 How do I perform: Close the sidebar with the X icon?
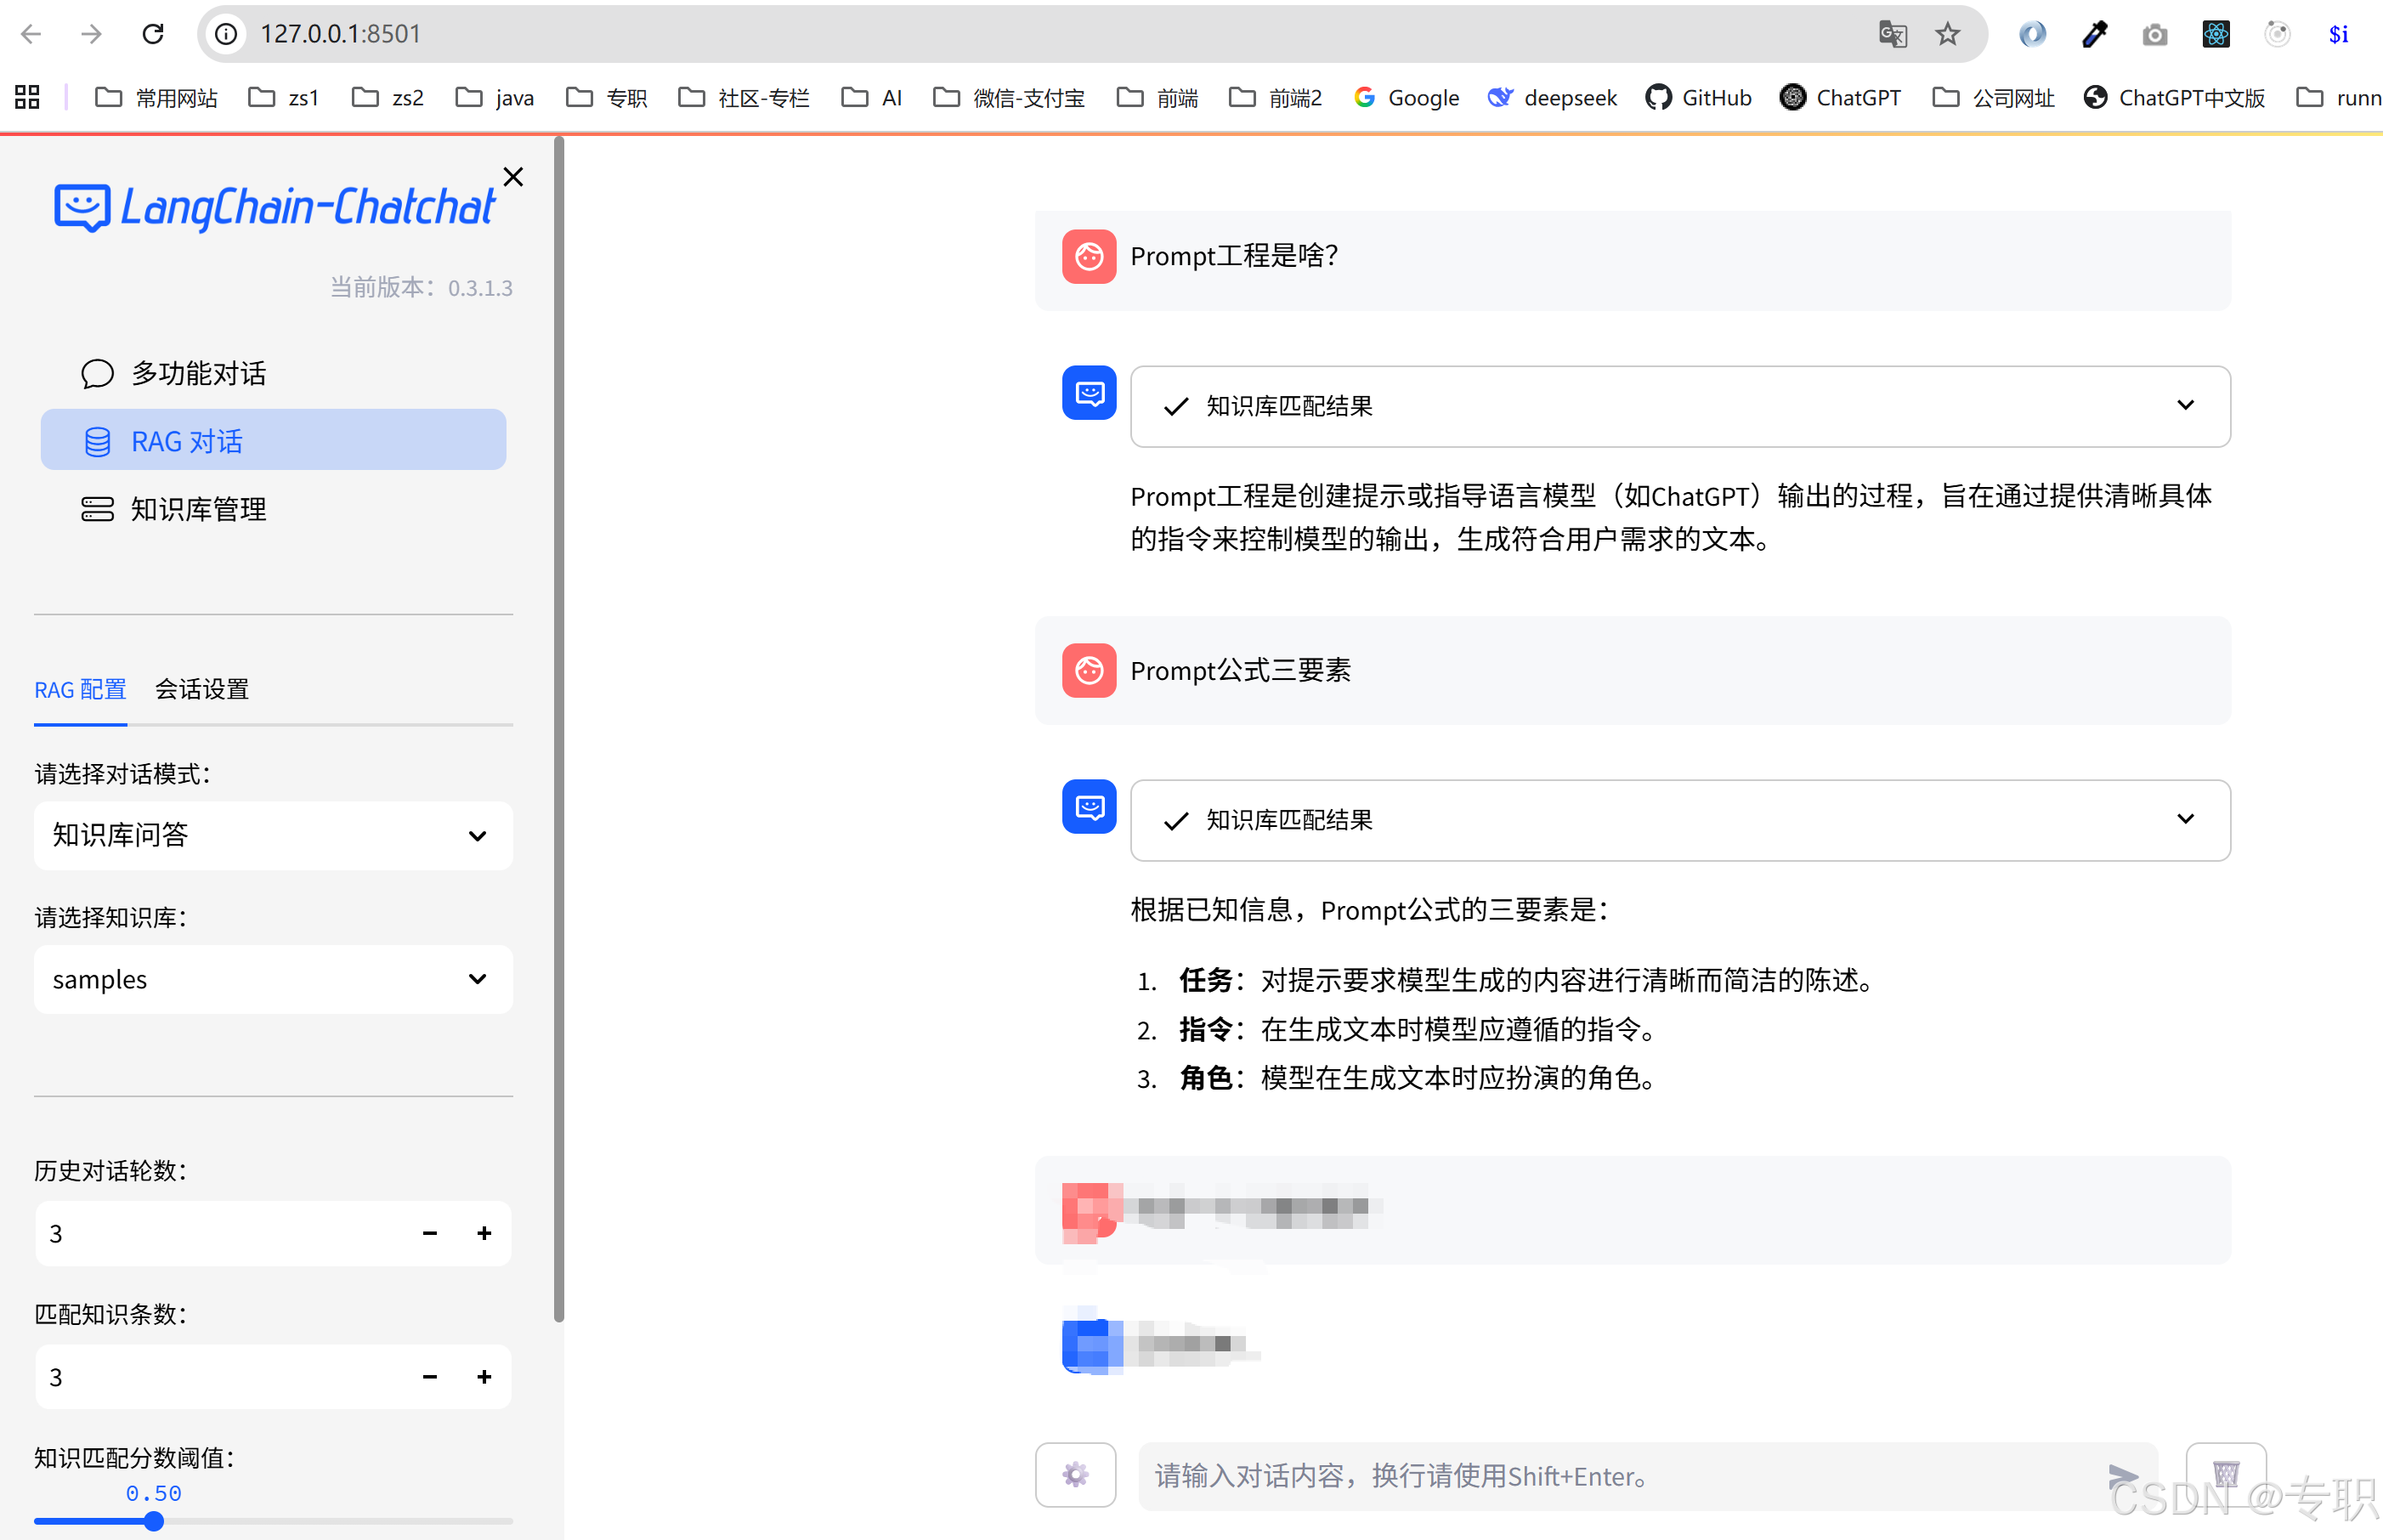click(x=513, y=177)
